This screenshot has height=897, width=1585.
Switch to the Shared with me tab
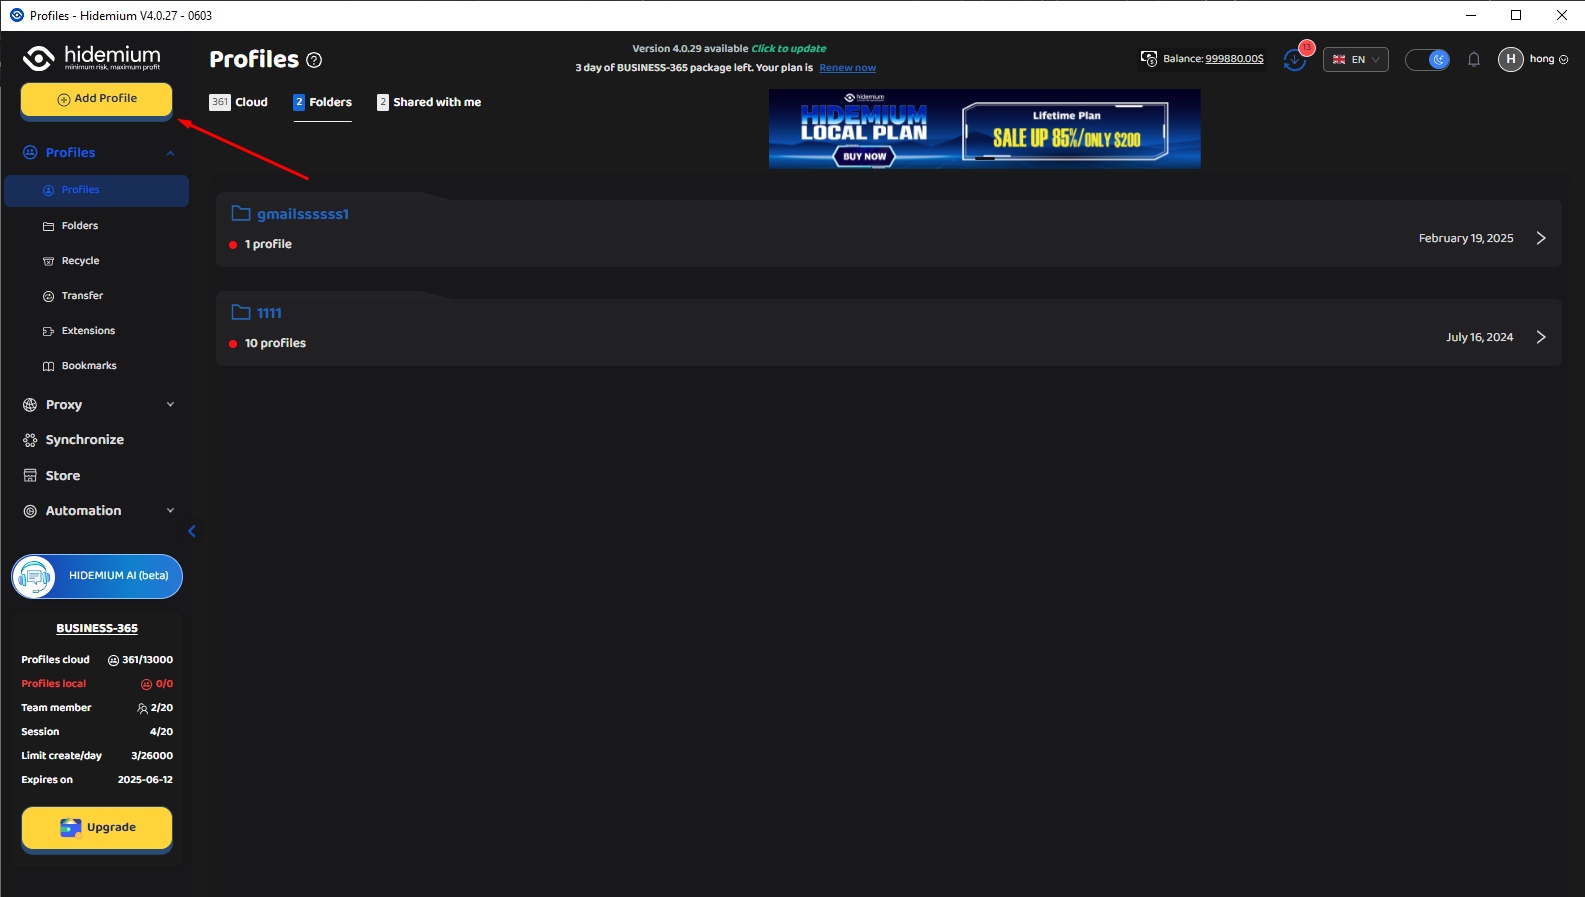(x=428, y=102)
